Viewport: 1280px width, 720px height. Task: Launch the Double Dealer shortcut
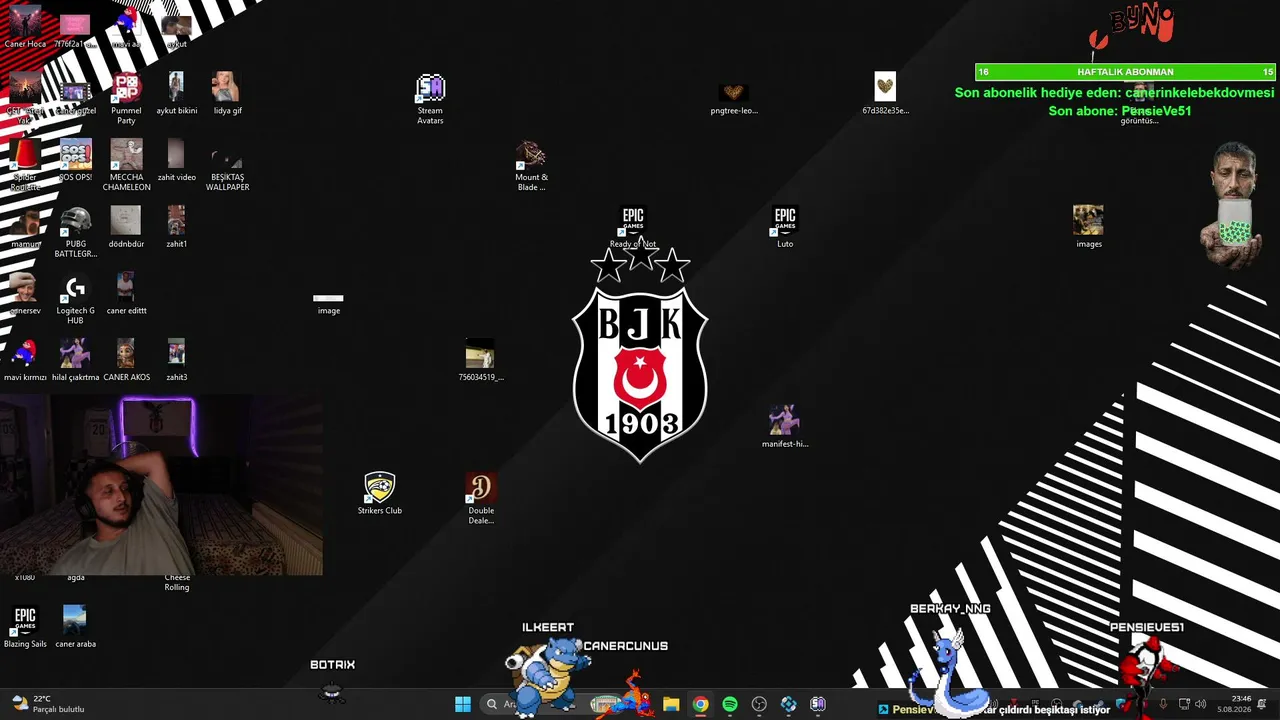tap(481, 499)
